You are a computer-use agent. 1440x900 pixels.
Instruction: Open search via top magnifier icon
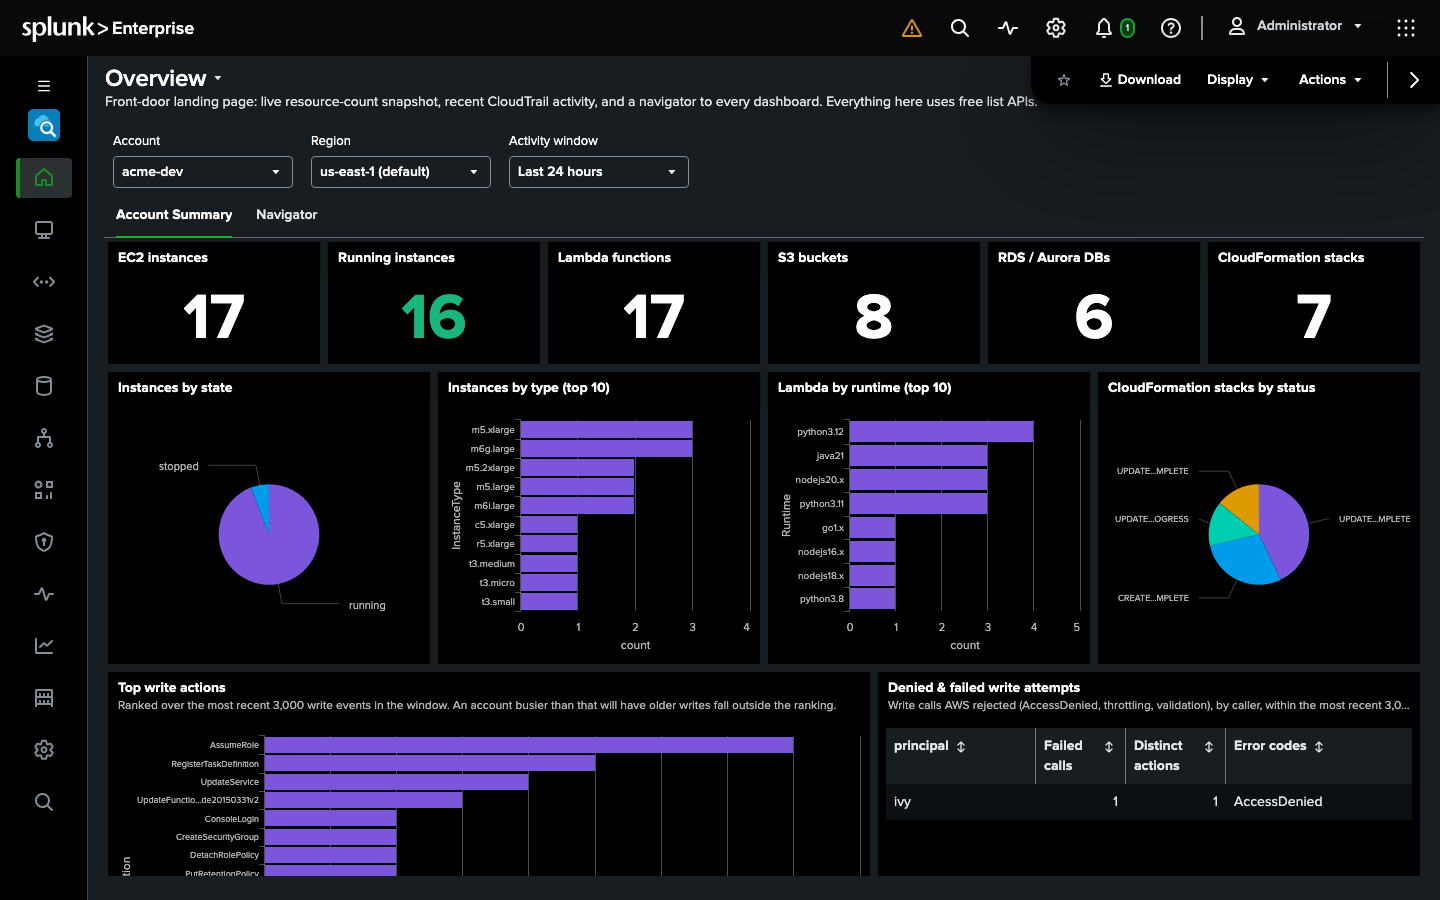[960, 28]
